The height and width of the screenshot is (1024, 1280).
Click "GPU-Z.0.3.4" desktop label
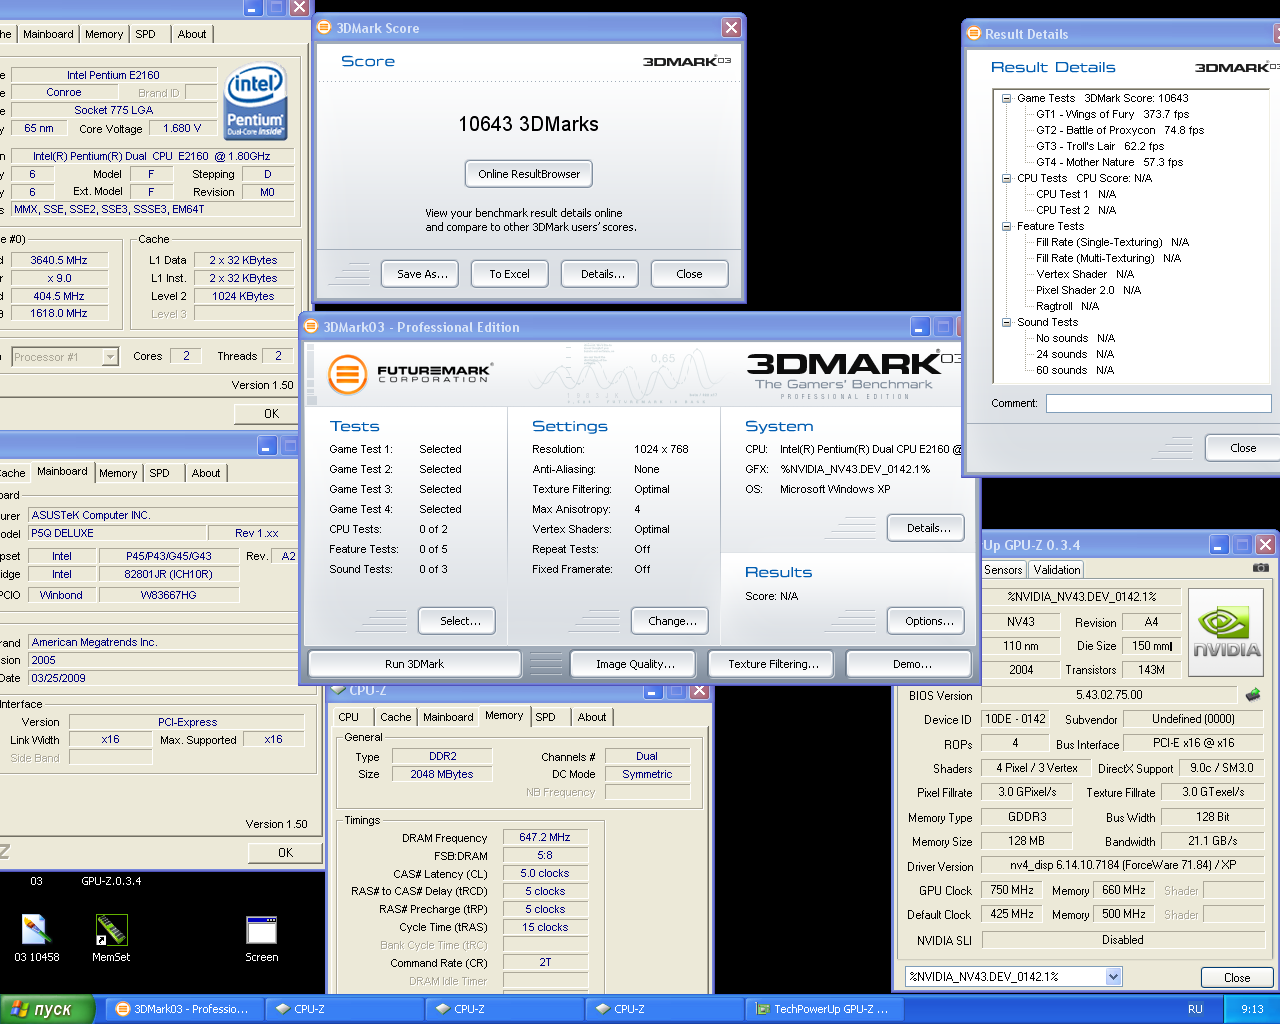(x=111, y=881)
